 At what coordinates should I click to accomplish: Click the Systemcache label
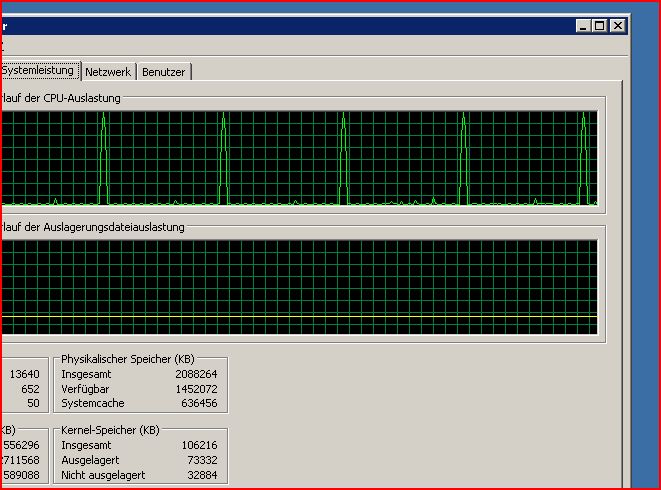point(93,403)
